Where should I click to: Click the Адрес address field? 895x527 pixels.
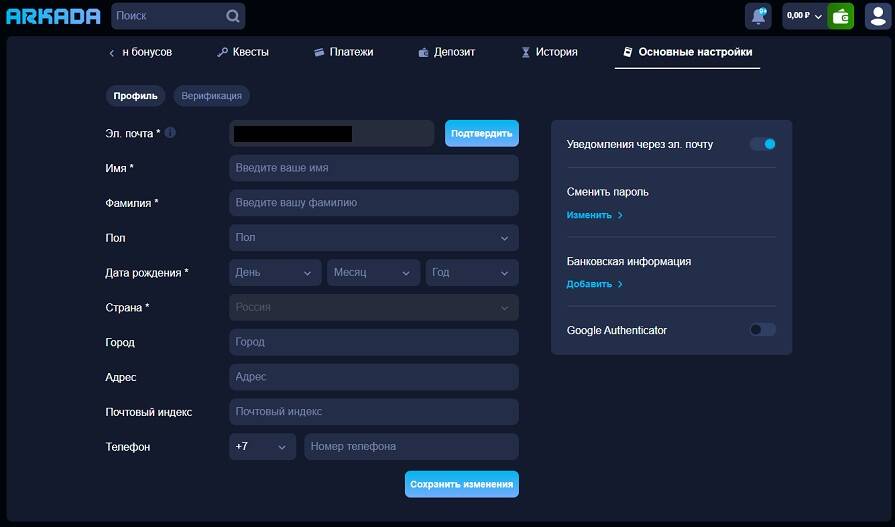(374, 377)
